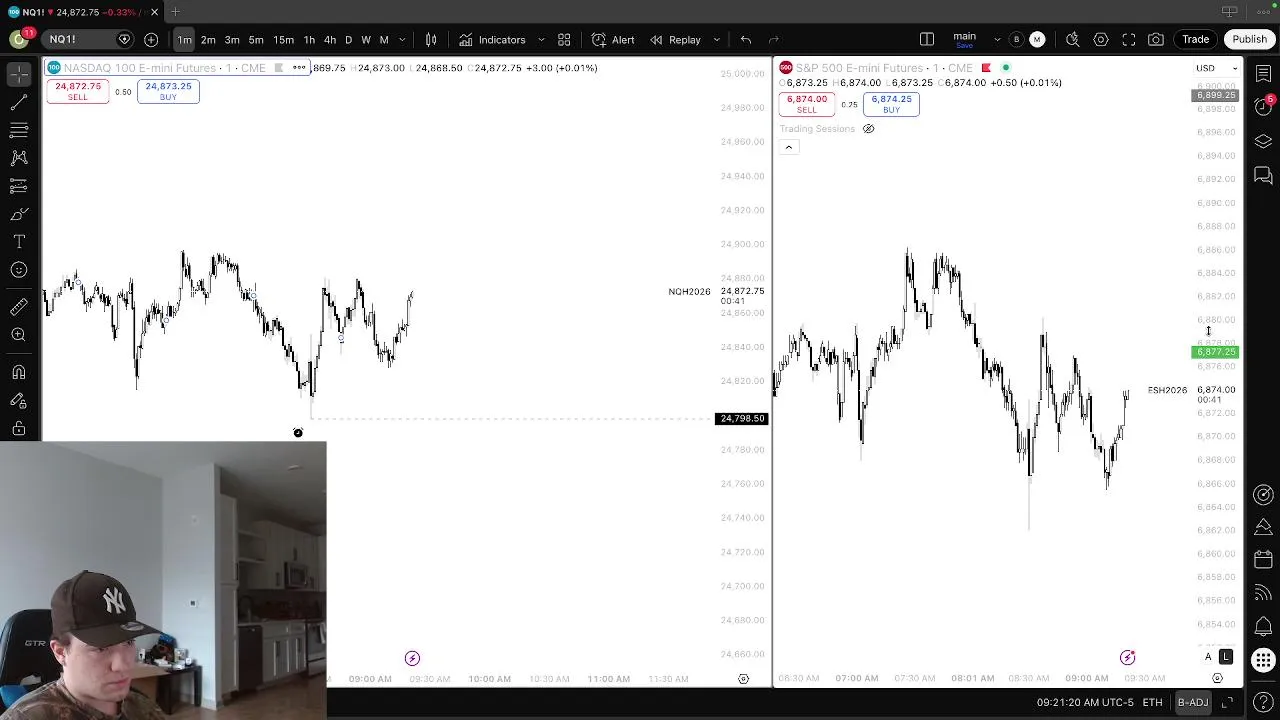1280x720 pixels.
Task: Toggle magnet mode for drawings
Action: (18, 372)
